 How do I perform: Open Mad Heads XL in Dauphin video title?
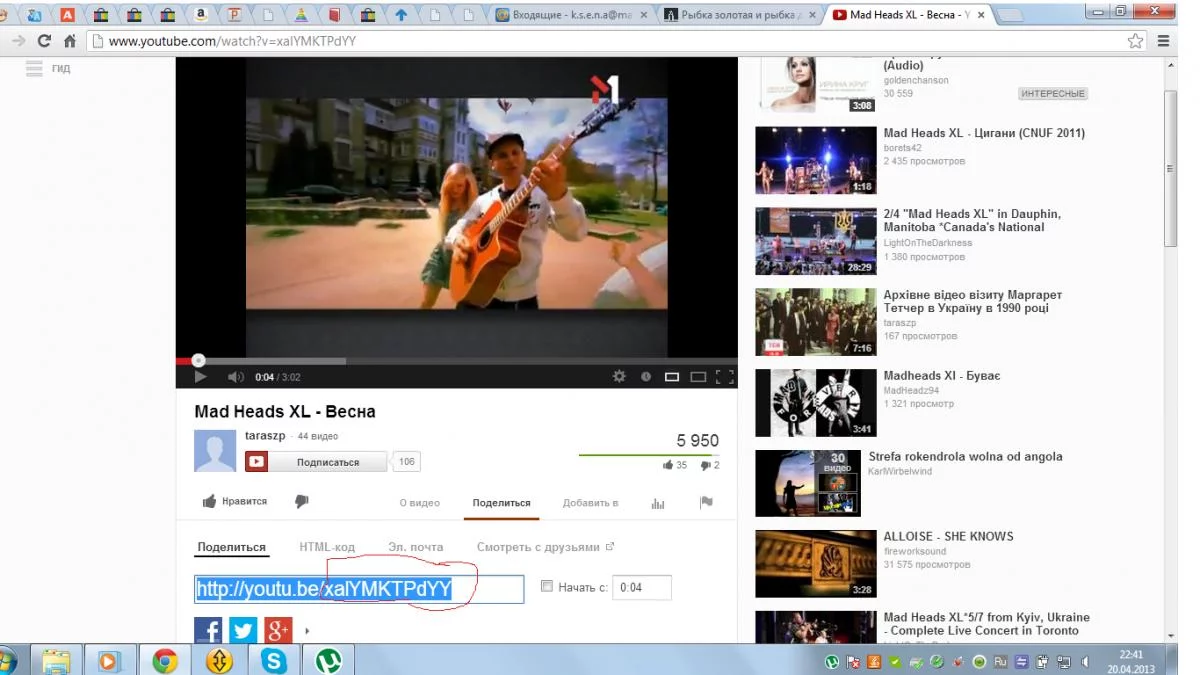(x=972, y=220)
